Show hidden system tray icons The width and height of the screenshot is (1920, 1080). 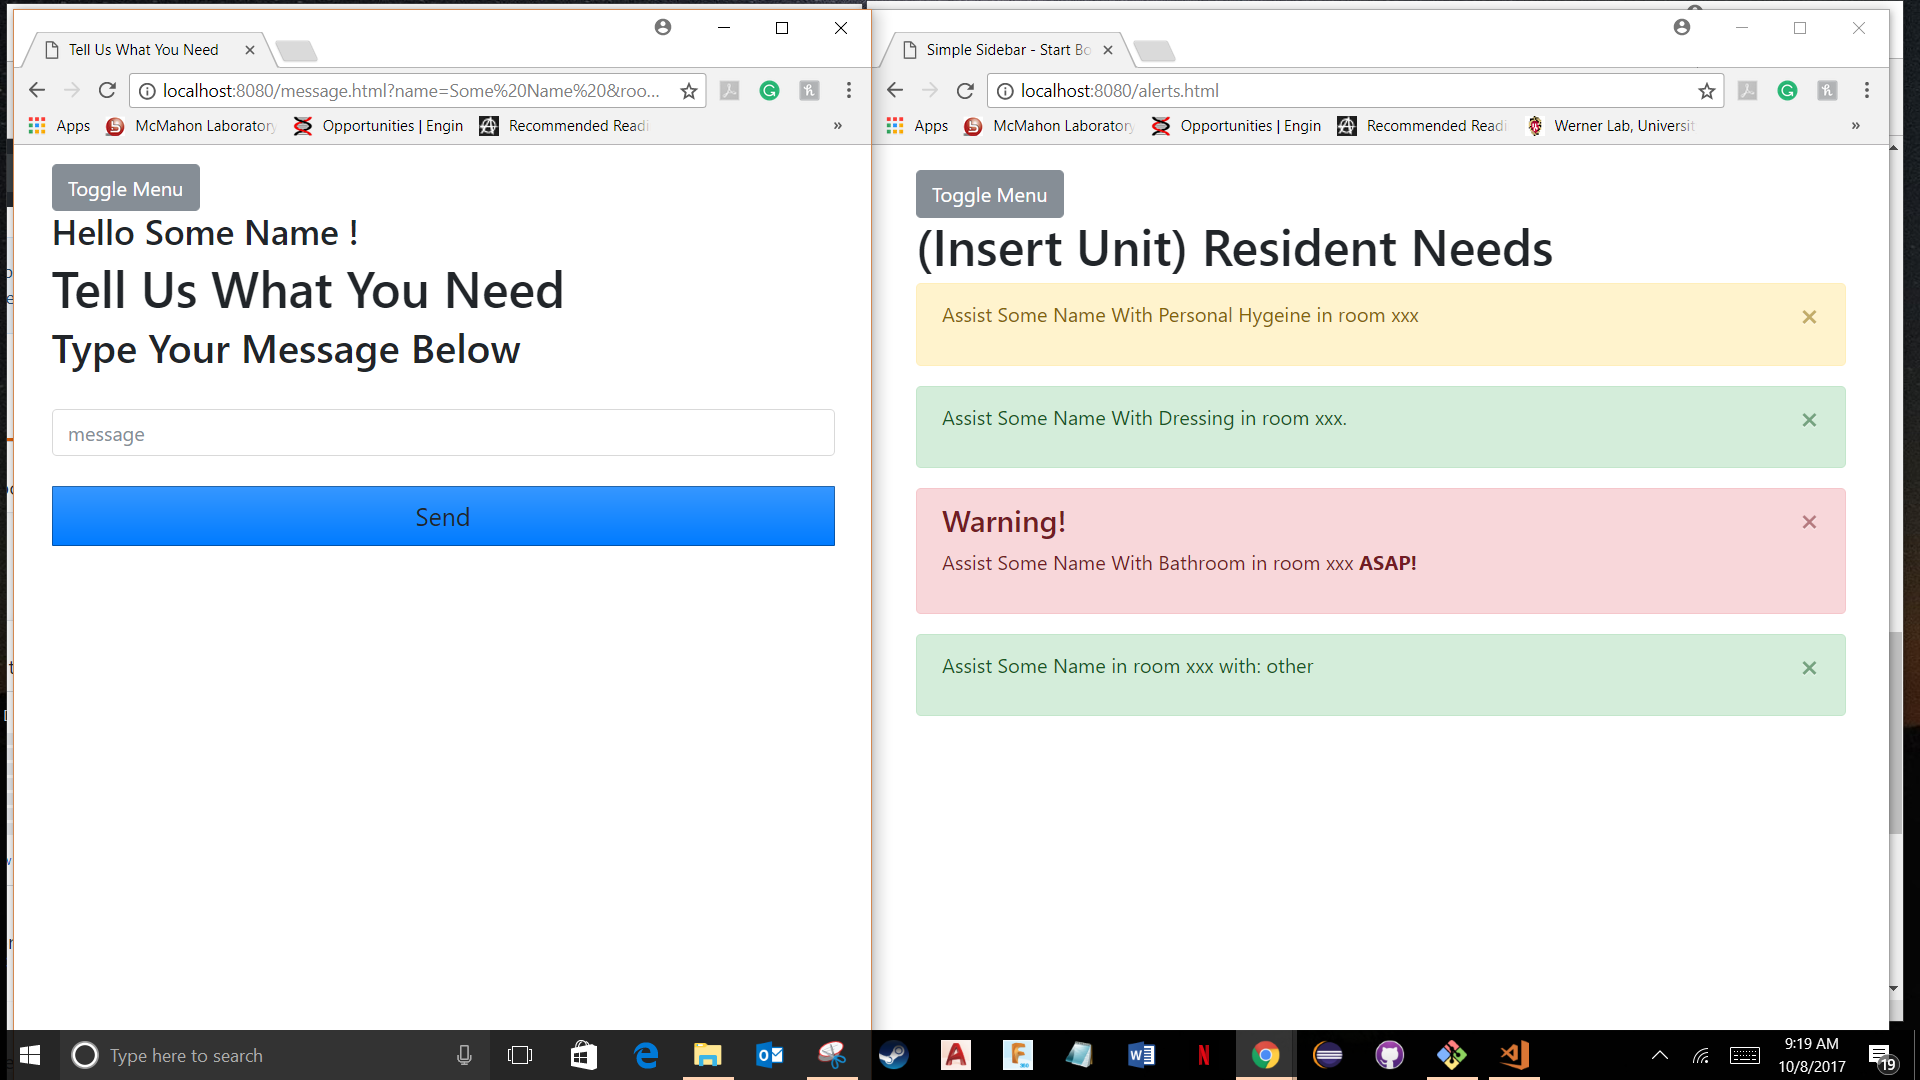coord(1659,1055)
